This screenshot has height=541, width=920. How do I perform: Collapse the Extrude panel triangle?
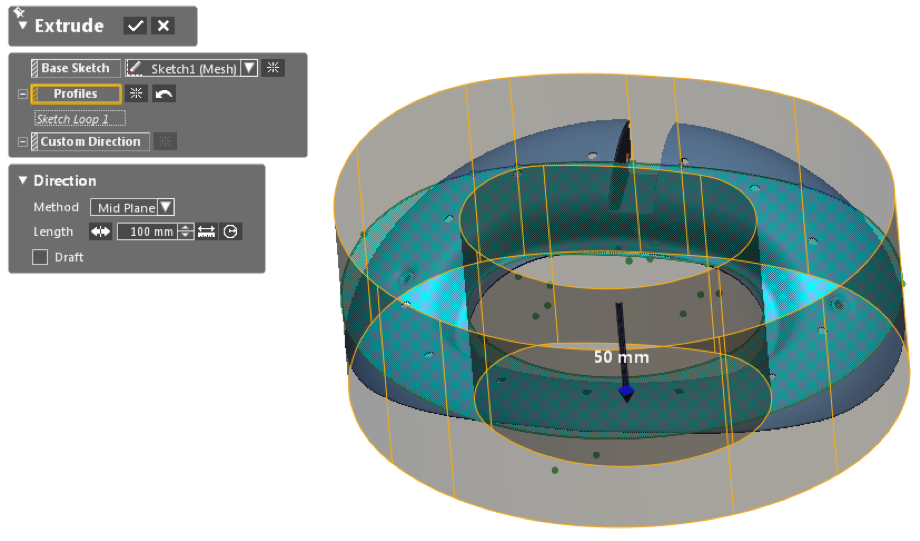click(22, 25)
